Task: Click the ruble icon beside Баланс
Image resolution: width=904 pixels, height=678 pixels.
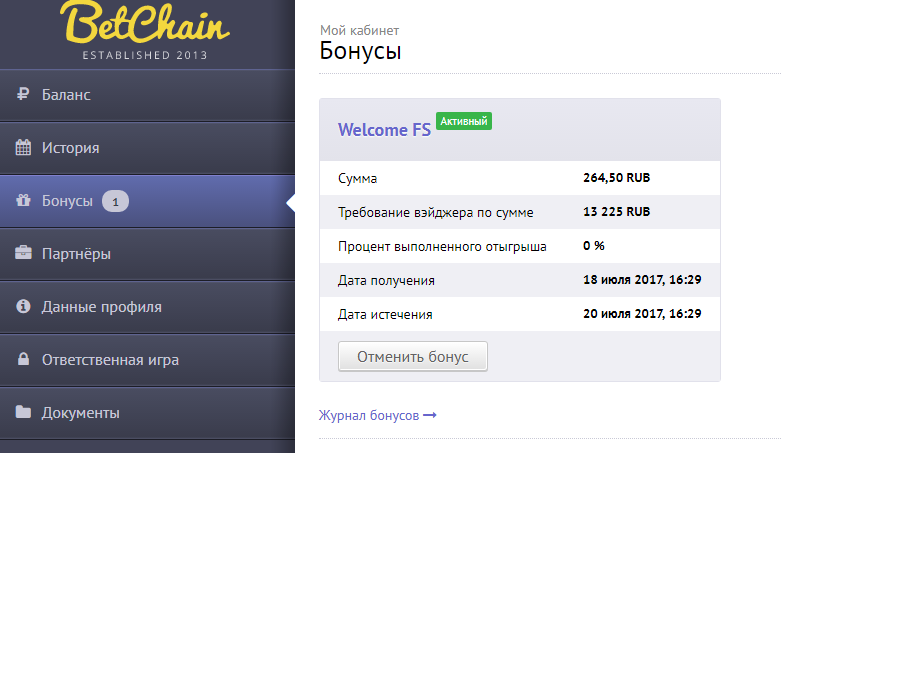Action: [x=23, y=93]
